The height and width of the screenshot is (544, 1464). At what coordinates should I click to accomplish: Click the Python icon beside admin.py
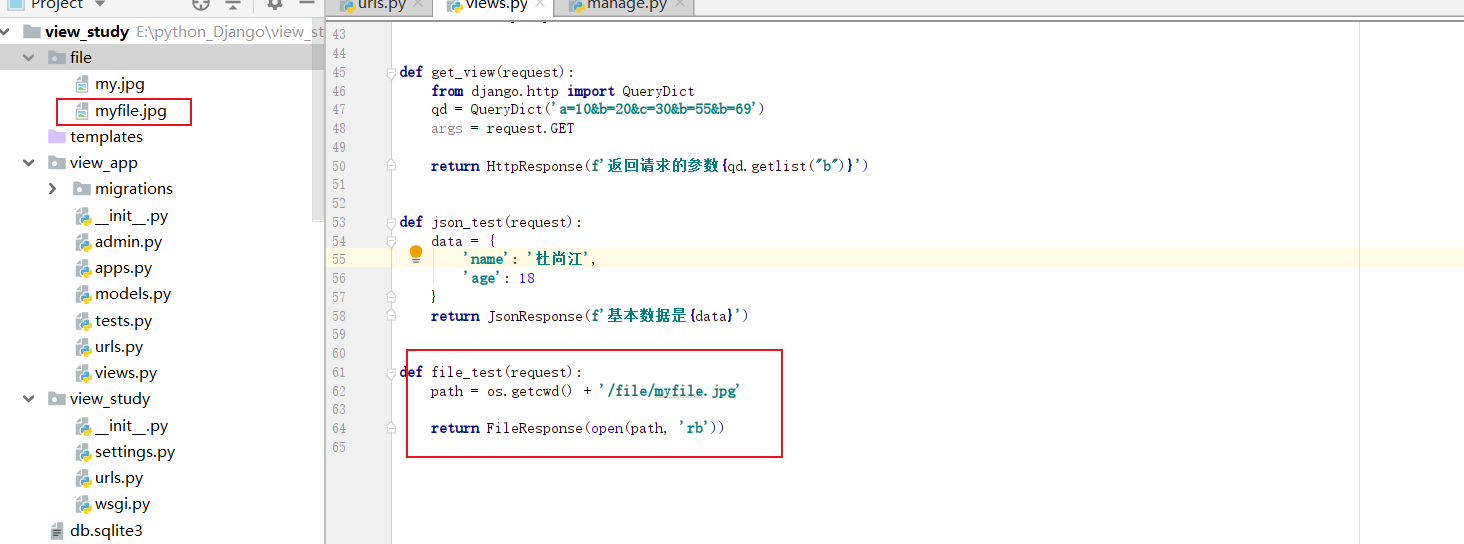82,242
